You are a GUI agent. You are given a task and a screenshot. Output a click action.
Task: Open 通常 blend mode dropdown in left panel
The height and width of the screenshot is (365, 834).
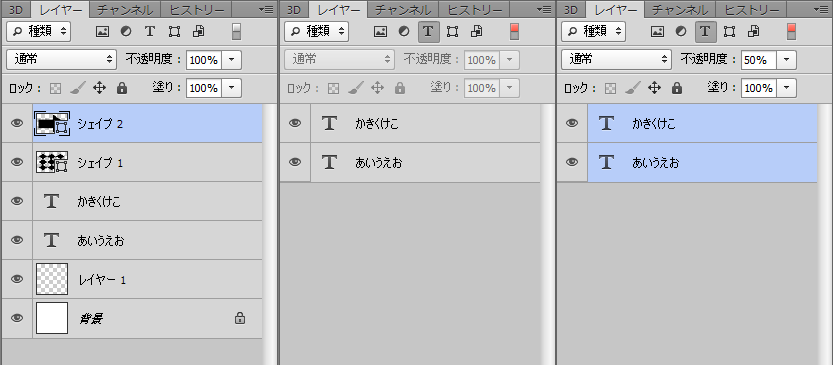tap(62, 60)
